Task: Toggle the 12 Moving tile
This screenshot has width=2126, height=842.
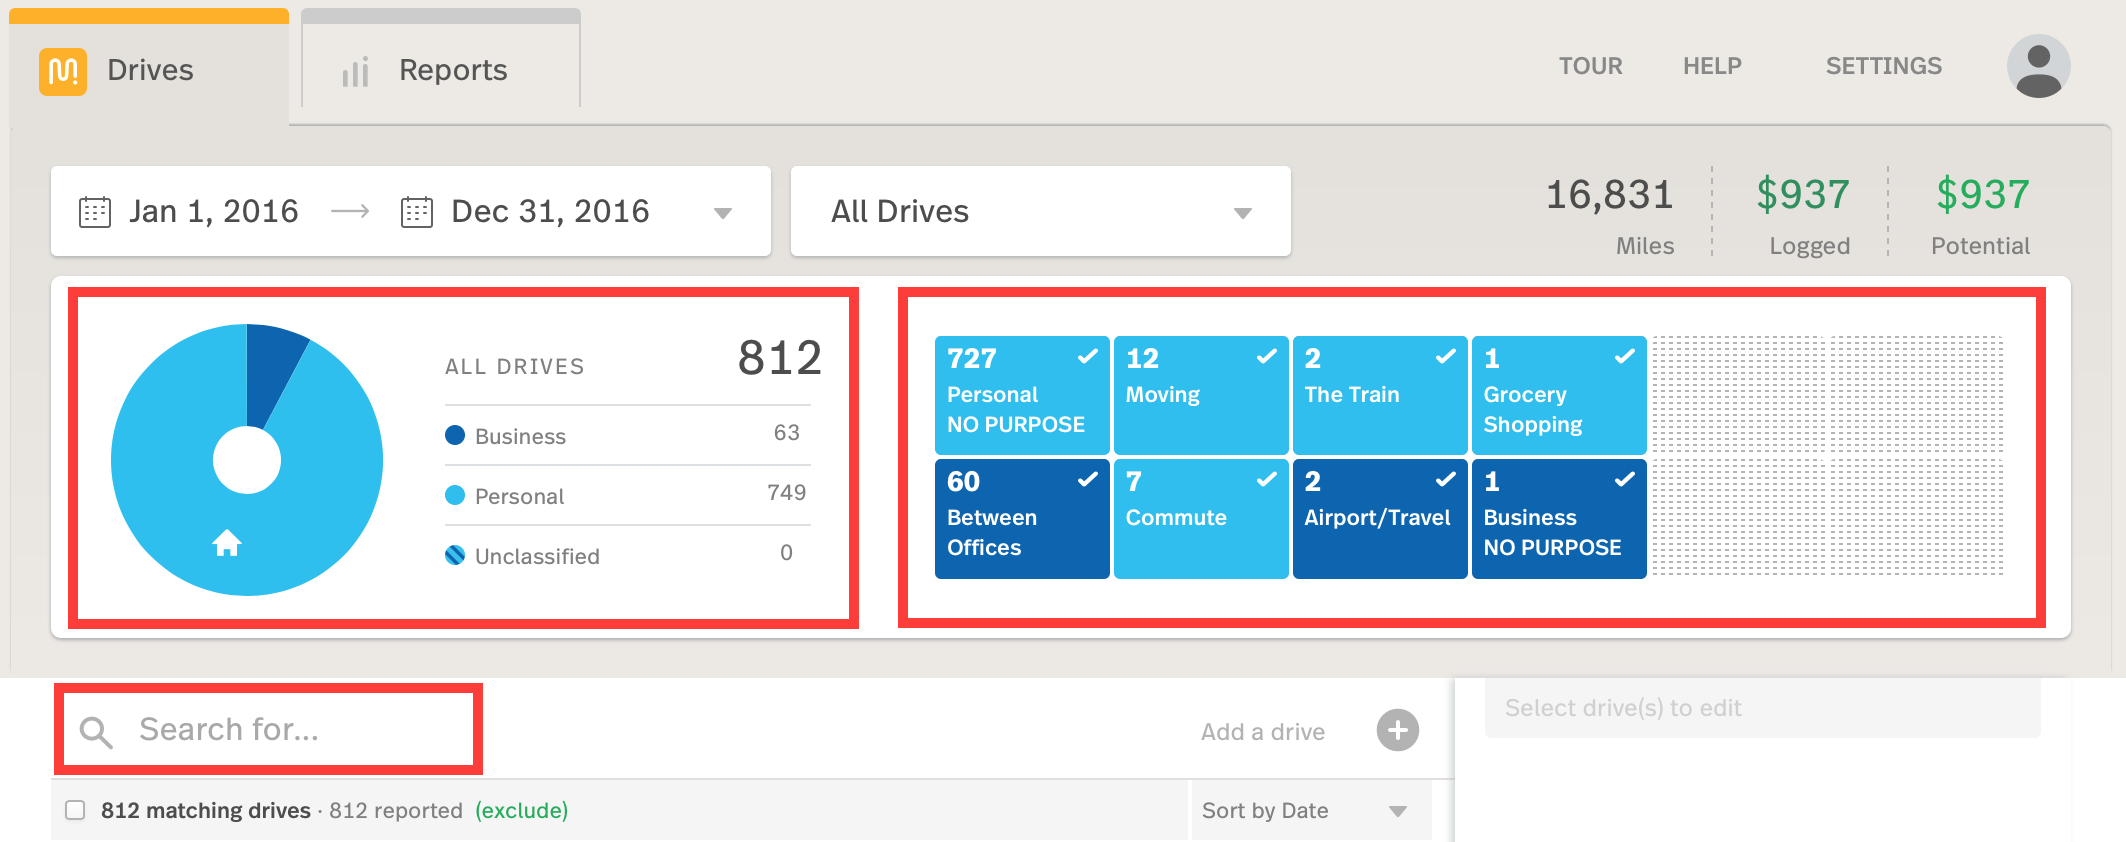Action: [x=1201, y=395]
